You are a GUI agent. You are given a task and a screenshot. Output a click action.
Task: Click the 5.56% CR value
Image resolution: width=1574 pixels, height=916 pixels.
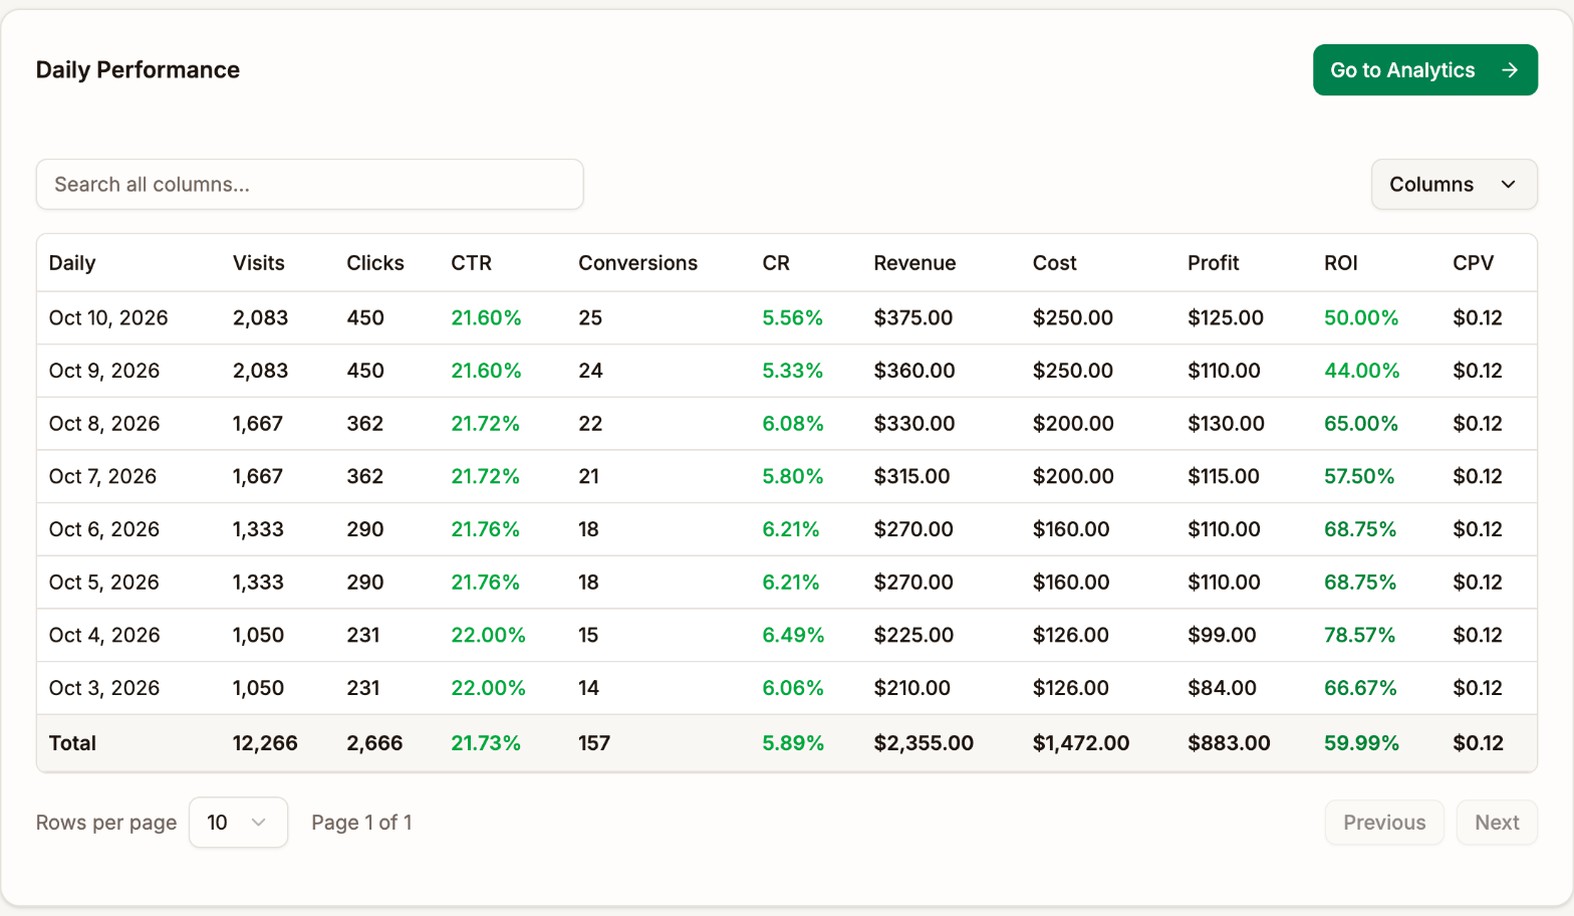point(792,318)
